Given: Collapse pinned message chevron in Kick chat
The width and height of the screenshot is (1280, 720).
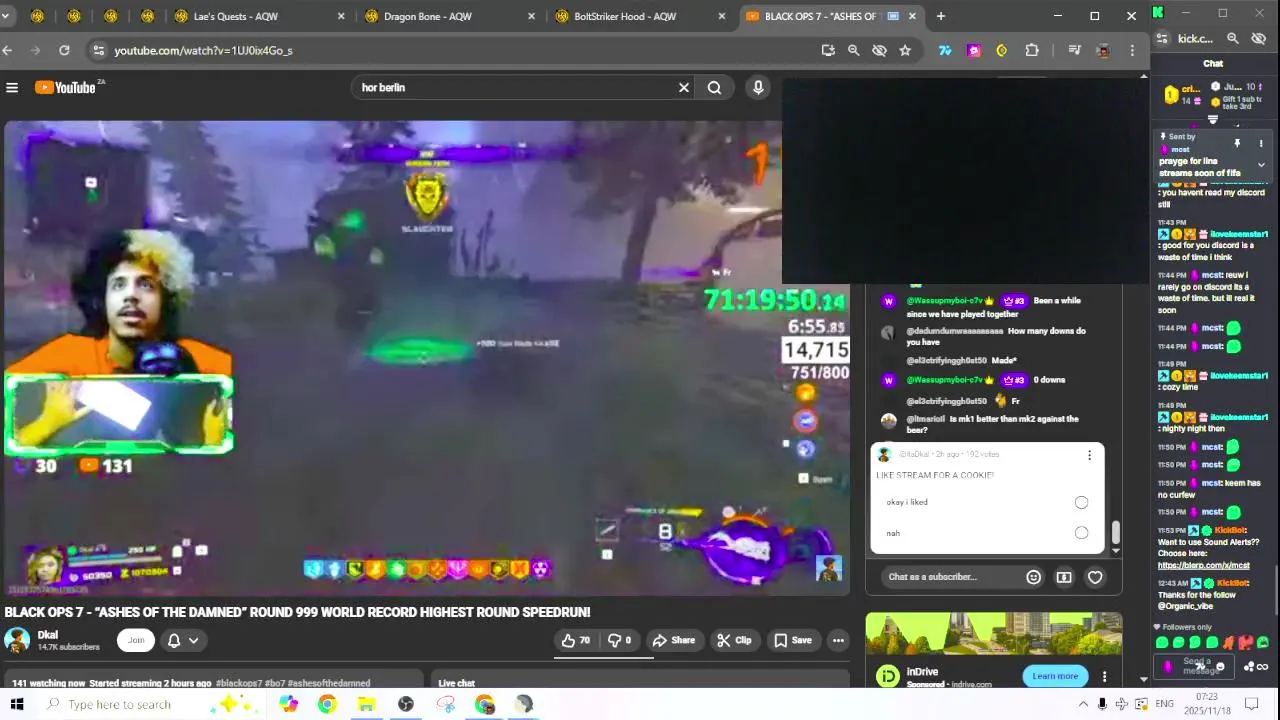Looking at the screenshot, I should (x=1261, y=165).
